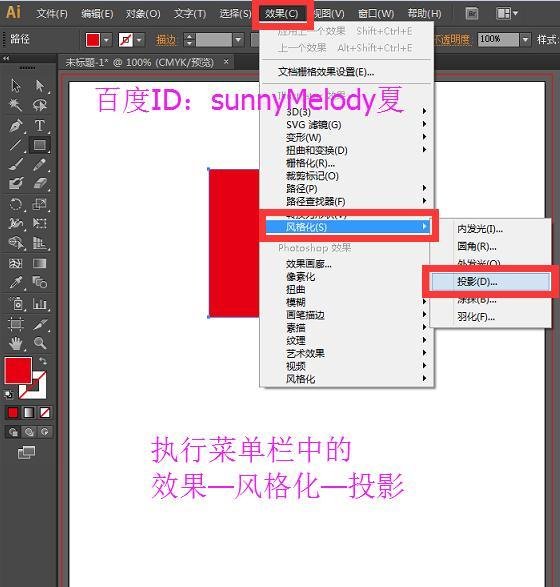Image resolution: width=560 pixels, height=587 pixels.
Task: Select the Pen tool
Action: (16, 125)
